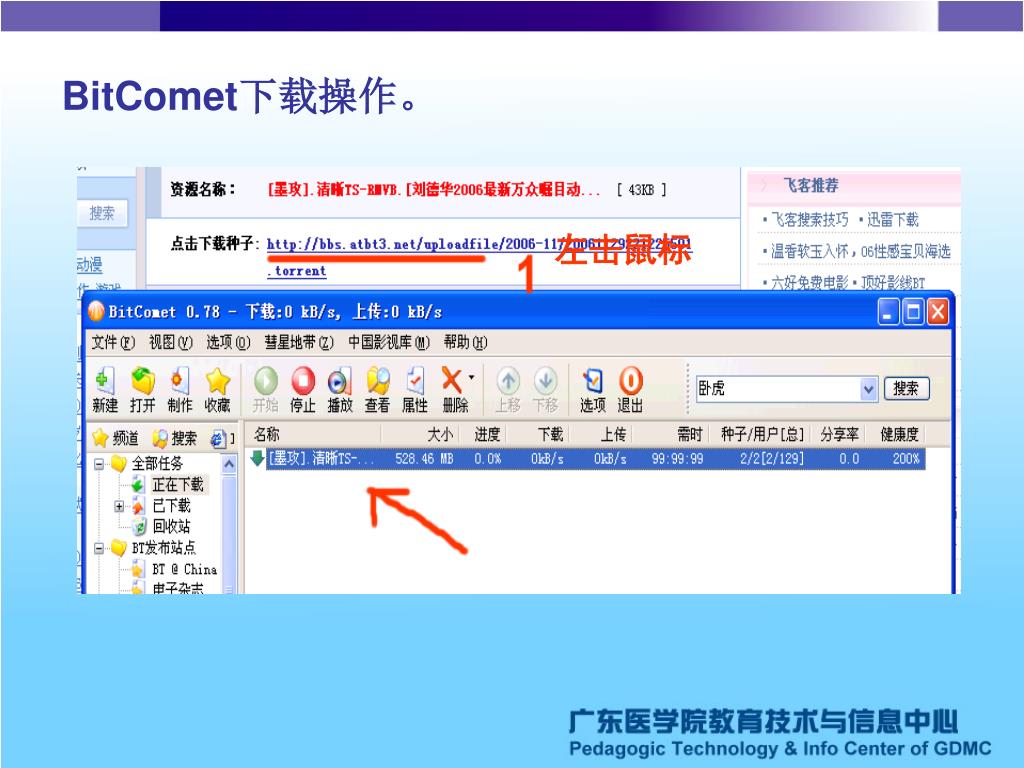Click the 99:99:99 time remaining cell
1024x768 pixels.
(x=677, y=459)
